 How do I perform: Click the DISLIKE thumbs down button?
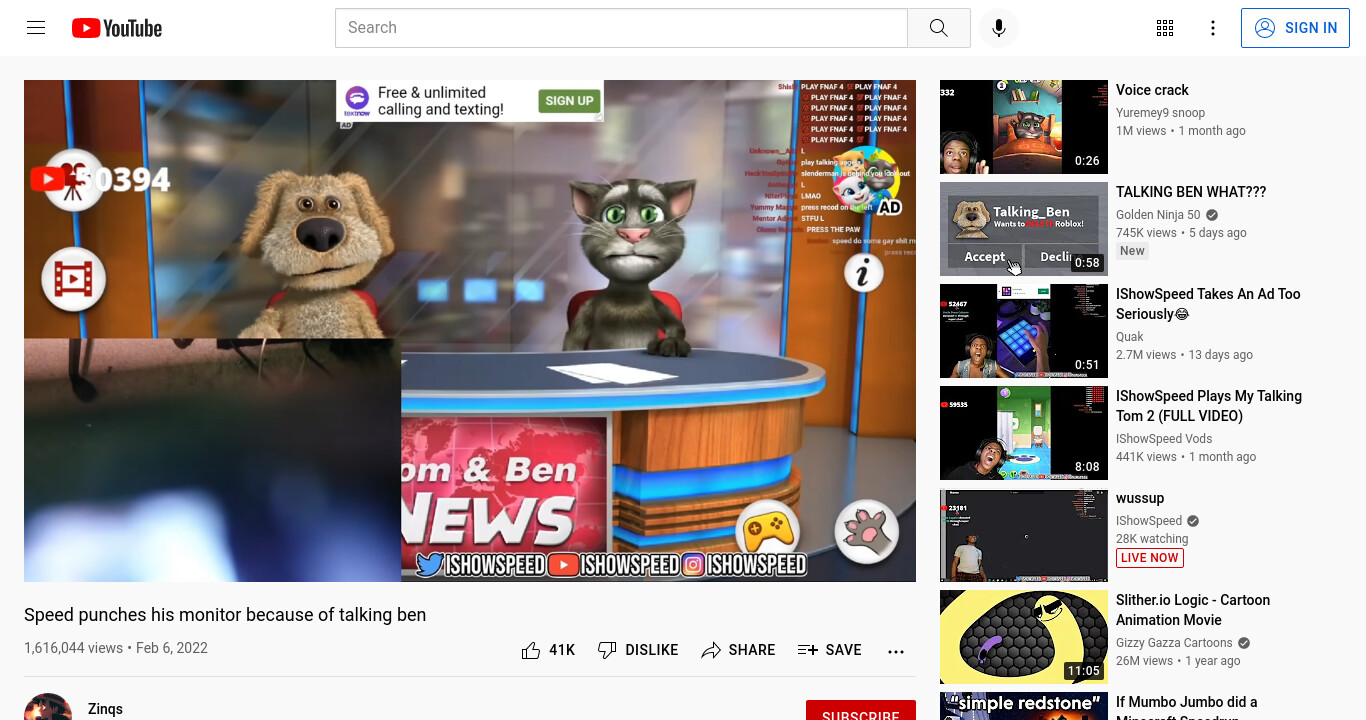(x=637, y=650)
